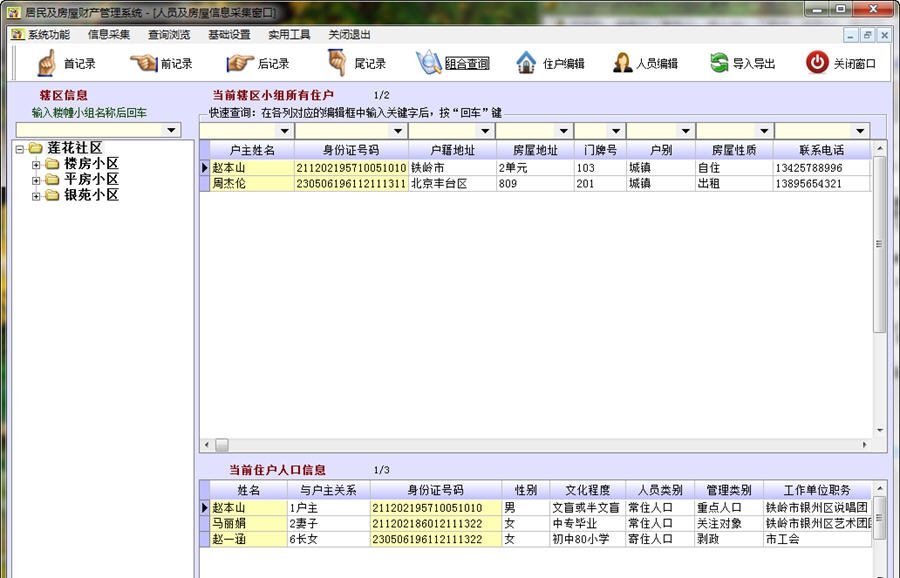
Task: Select the 周杰伦 household row
Action: (x=229, y=184)
